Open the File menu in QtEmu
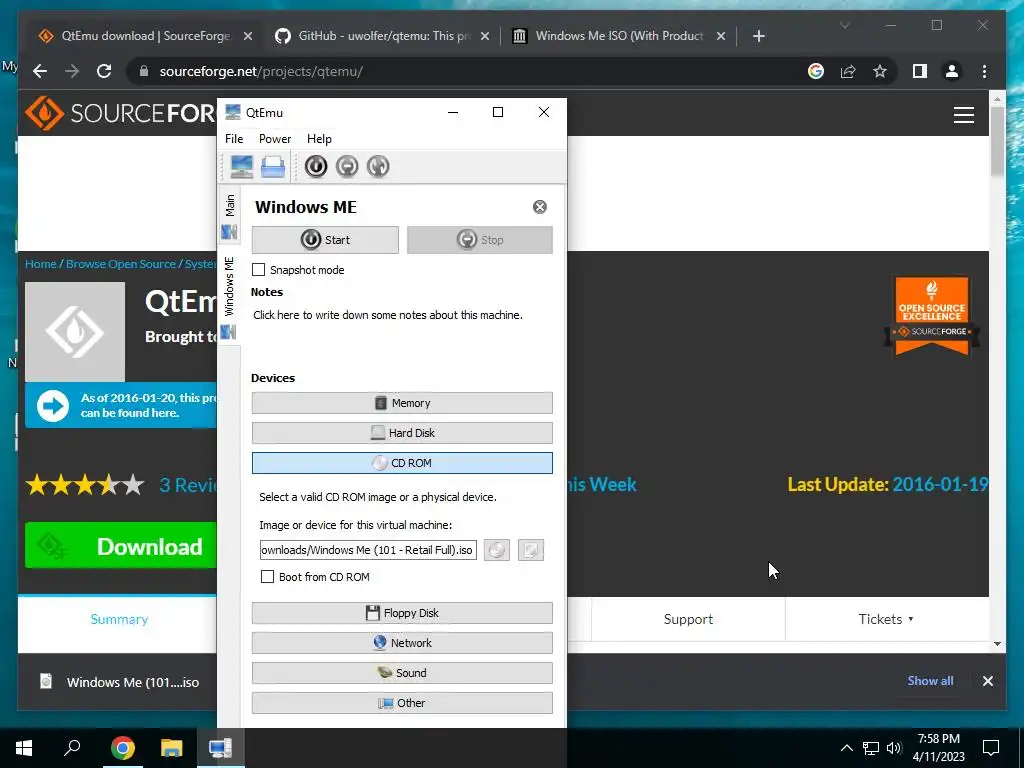The height and width of the screenshot is (768, 1024). click(234, 138)
